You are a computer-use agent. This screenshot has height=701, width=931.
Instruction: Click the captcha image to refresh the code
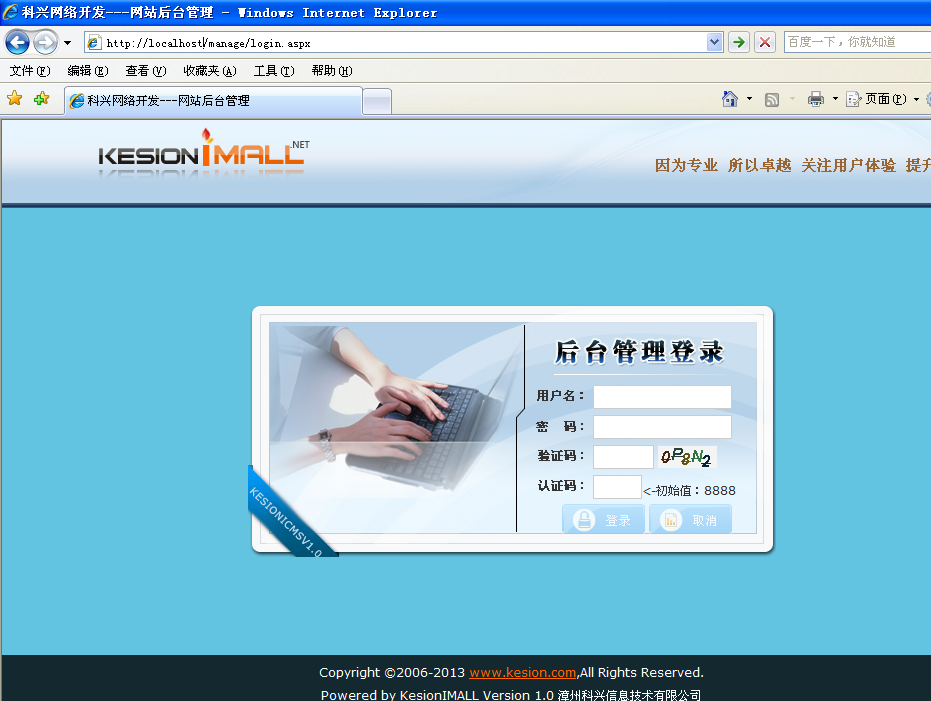tap(685, 458)
